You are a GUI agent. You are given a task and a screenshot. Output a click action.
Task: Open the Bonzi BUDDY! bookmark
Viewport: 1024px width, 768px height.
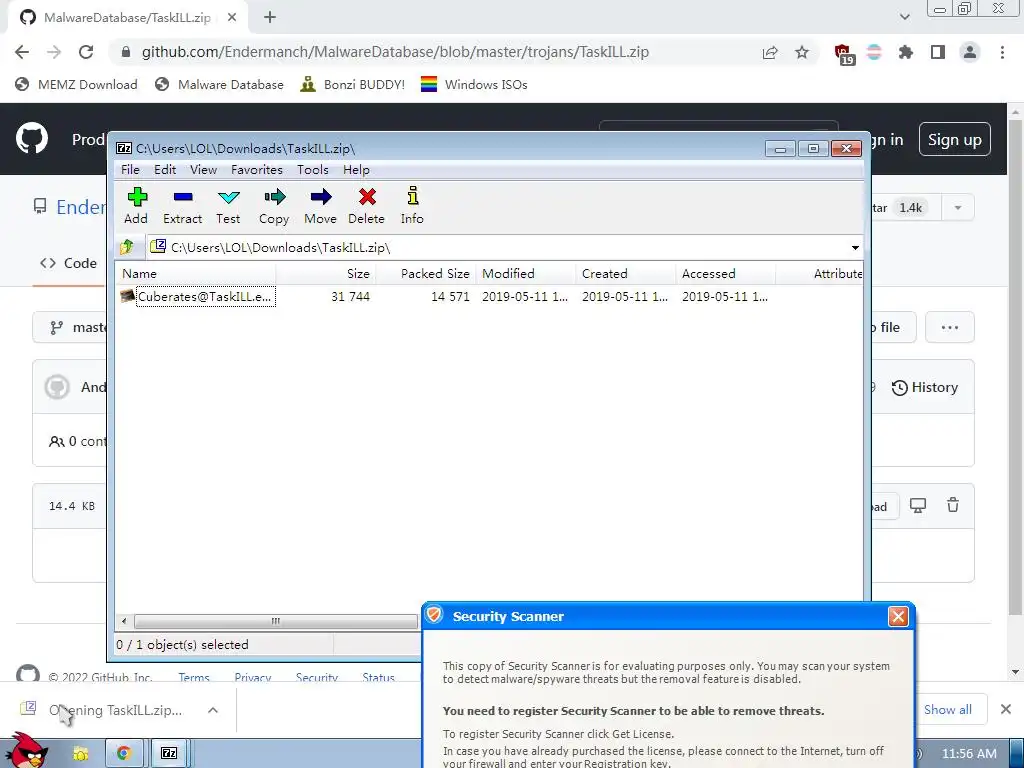point(353,84)
